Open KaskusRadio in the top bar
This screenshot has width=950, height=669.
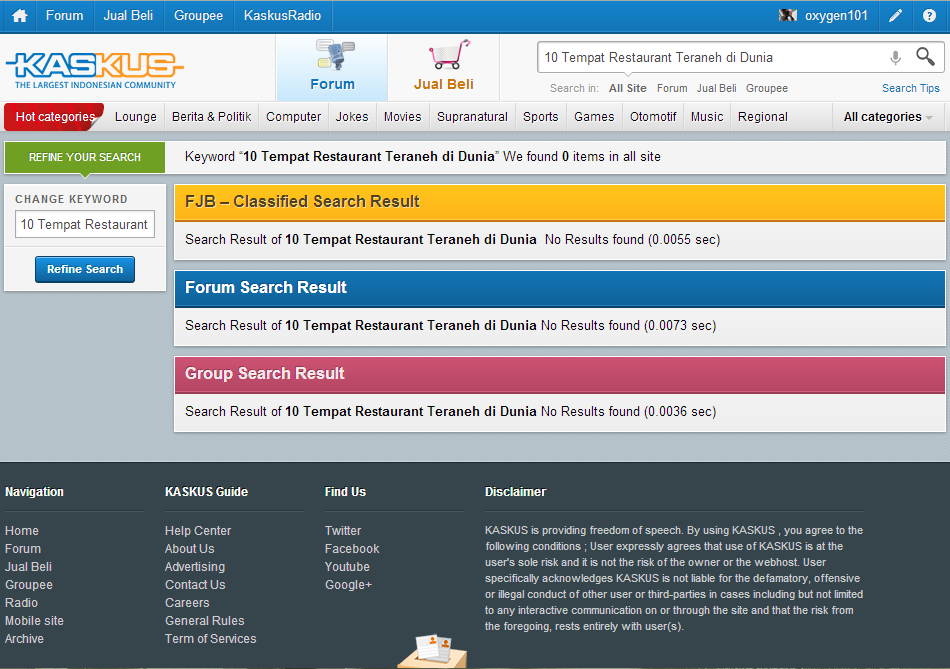pyautogui.click(x=282, y=16)
